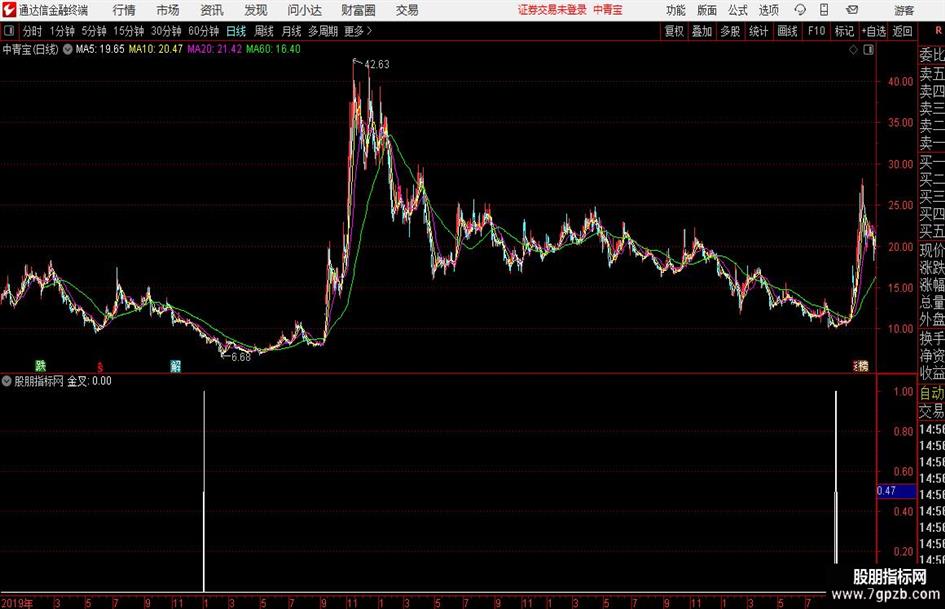Click the MA60: 16.40 value
The image size is (945, 609).
[x=273, y=49]
